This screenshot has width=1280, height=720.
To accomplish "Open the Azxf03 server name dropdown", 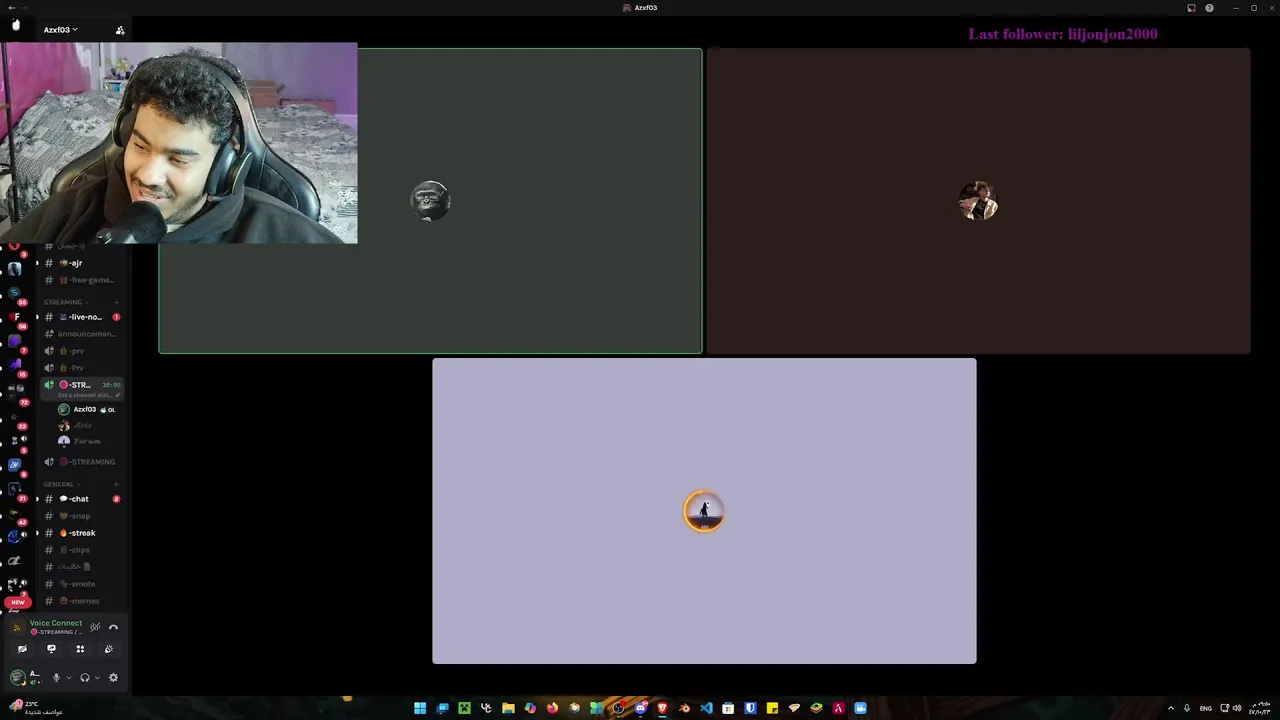I will pyautogui.click(x=60, y=30).
